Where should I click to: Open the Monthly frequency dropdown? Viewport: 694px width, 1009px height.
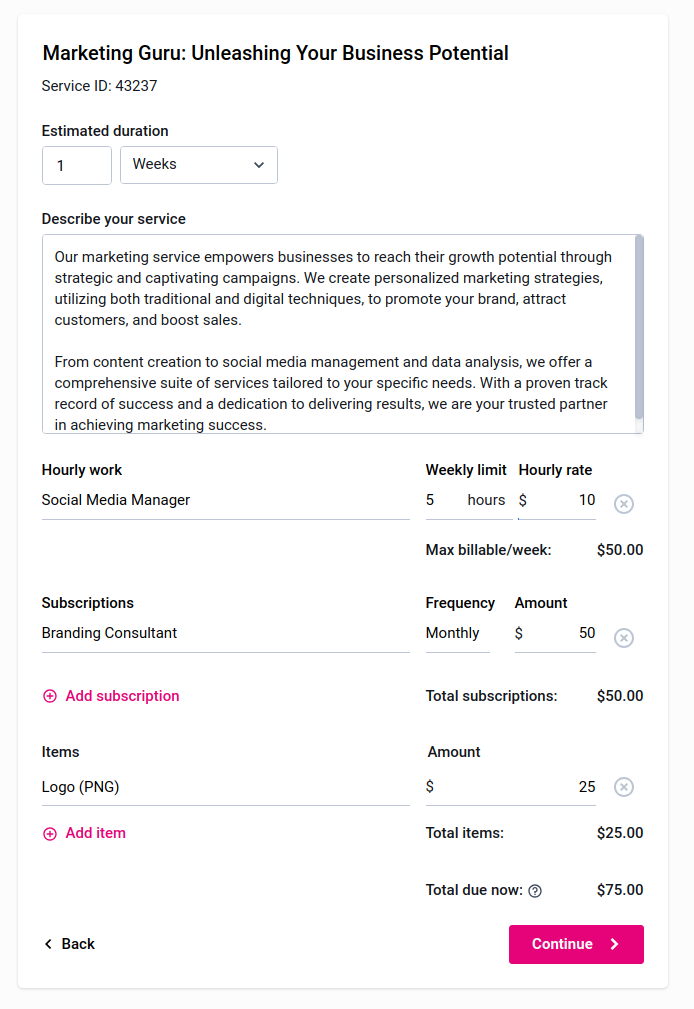[x=457, y=634]
